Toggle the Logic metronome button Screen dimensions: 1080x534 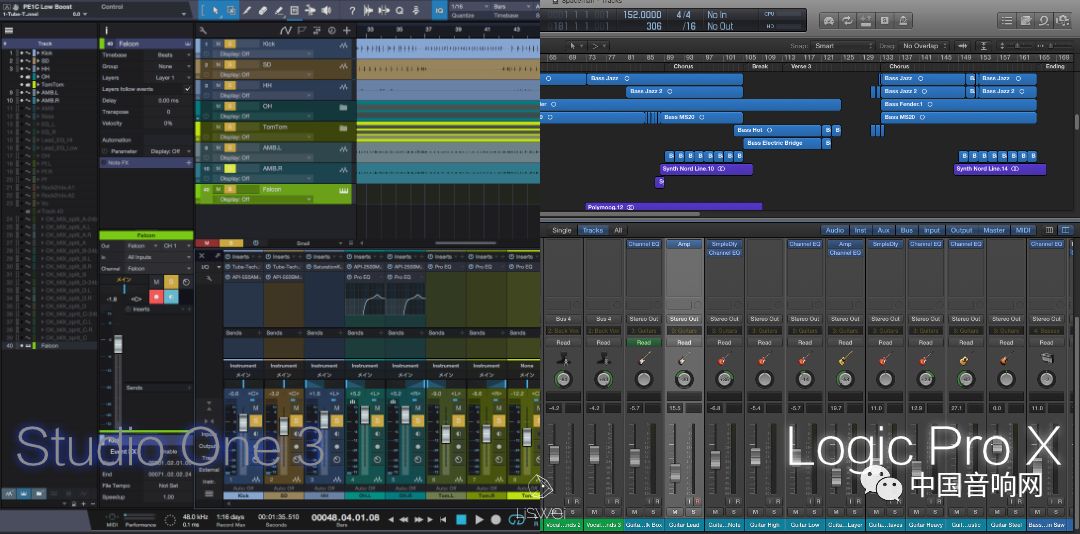902,21
